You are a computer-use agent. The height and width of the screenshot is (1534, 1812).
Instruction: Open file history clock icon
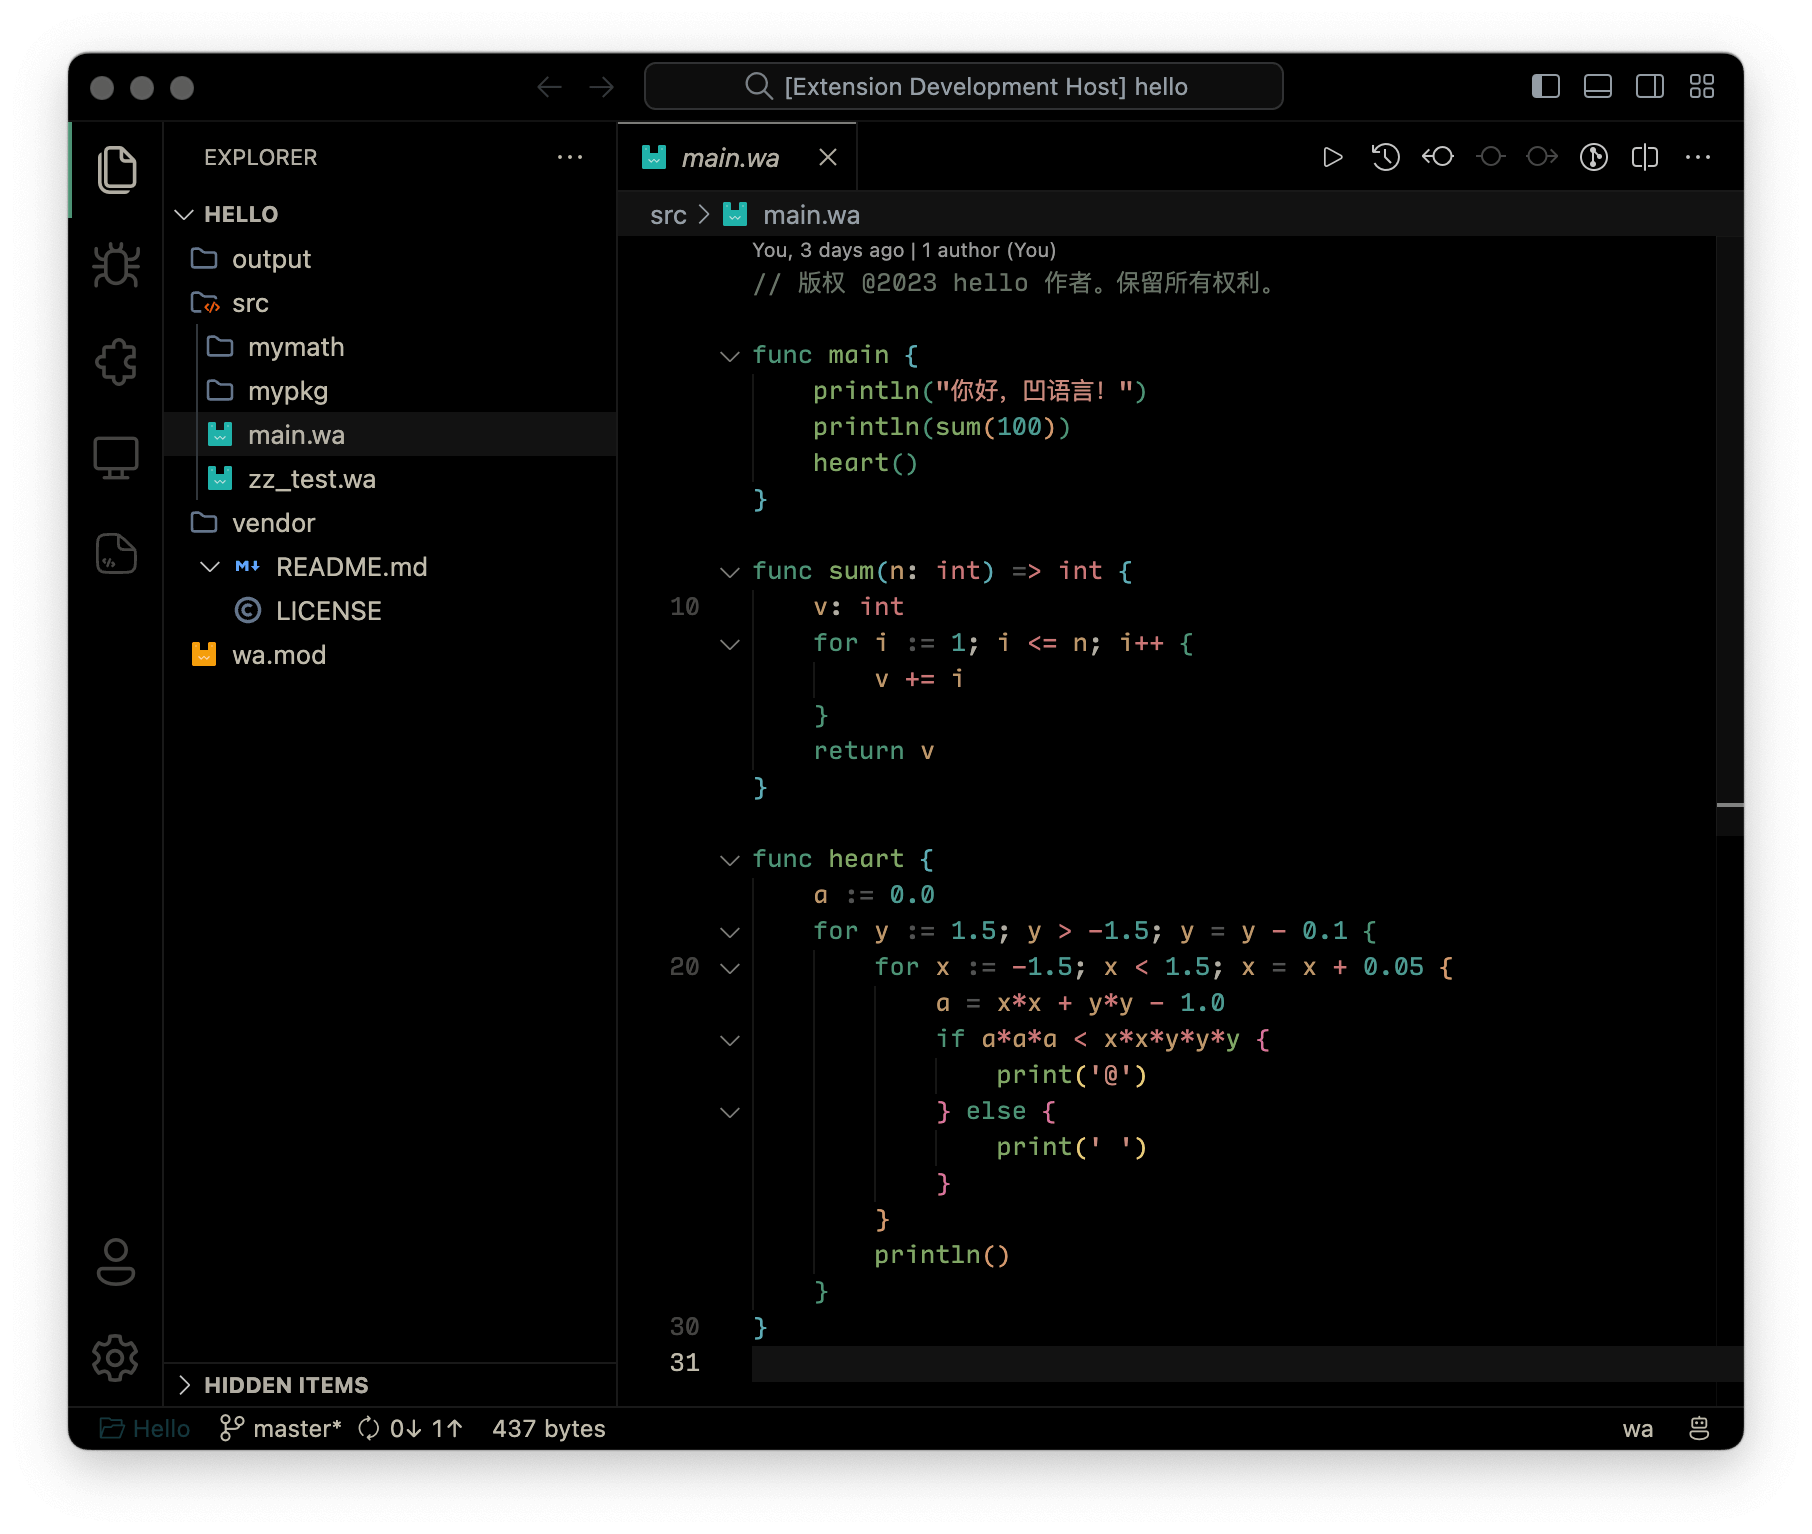pyautogui.click(x=1385, y=157)
